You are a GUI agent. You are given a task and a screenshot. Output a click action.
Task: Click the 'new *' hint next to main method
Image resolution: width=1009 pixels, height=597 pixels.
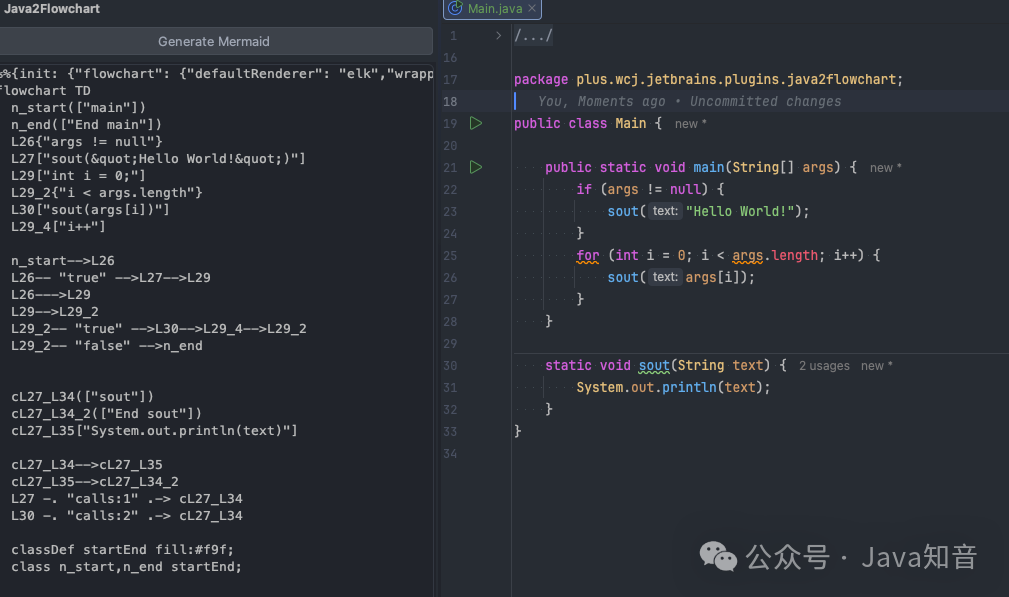884,167
